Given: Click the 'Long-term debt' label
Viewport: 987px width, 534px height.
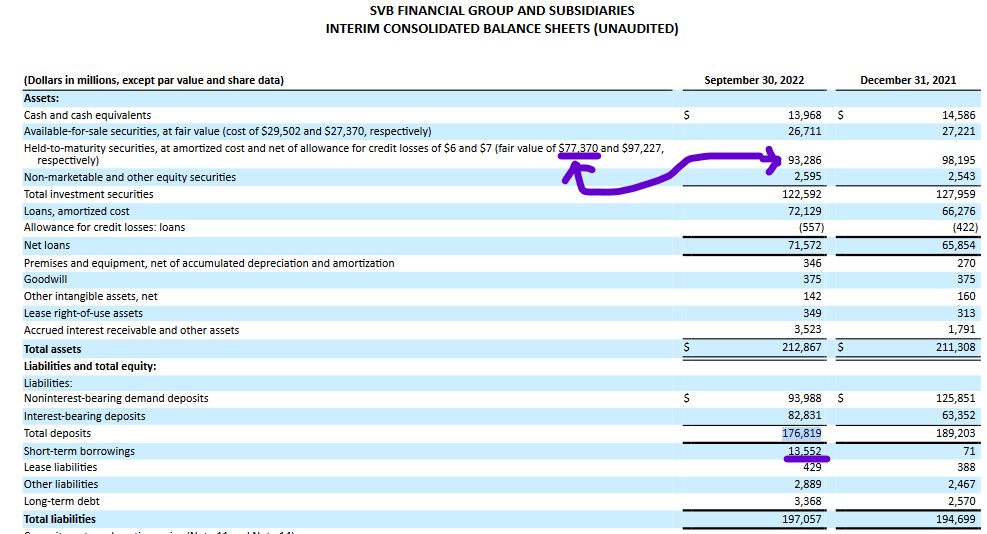Looking at the screenshot, I should click(x=62, y=502).
